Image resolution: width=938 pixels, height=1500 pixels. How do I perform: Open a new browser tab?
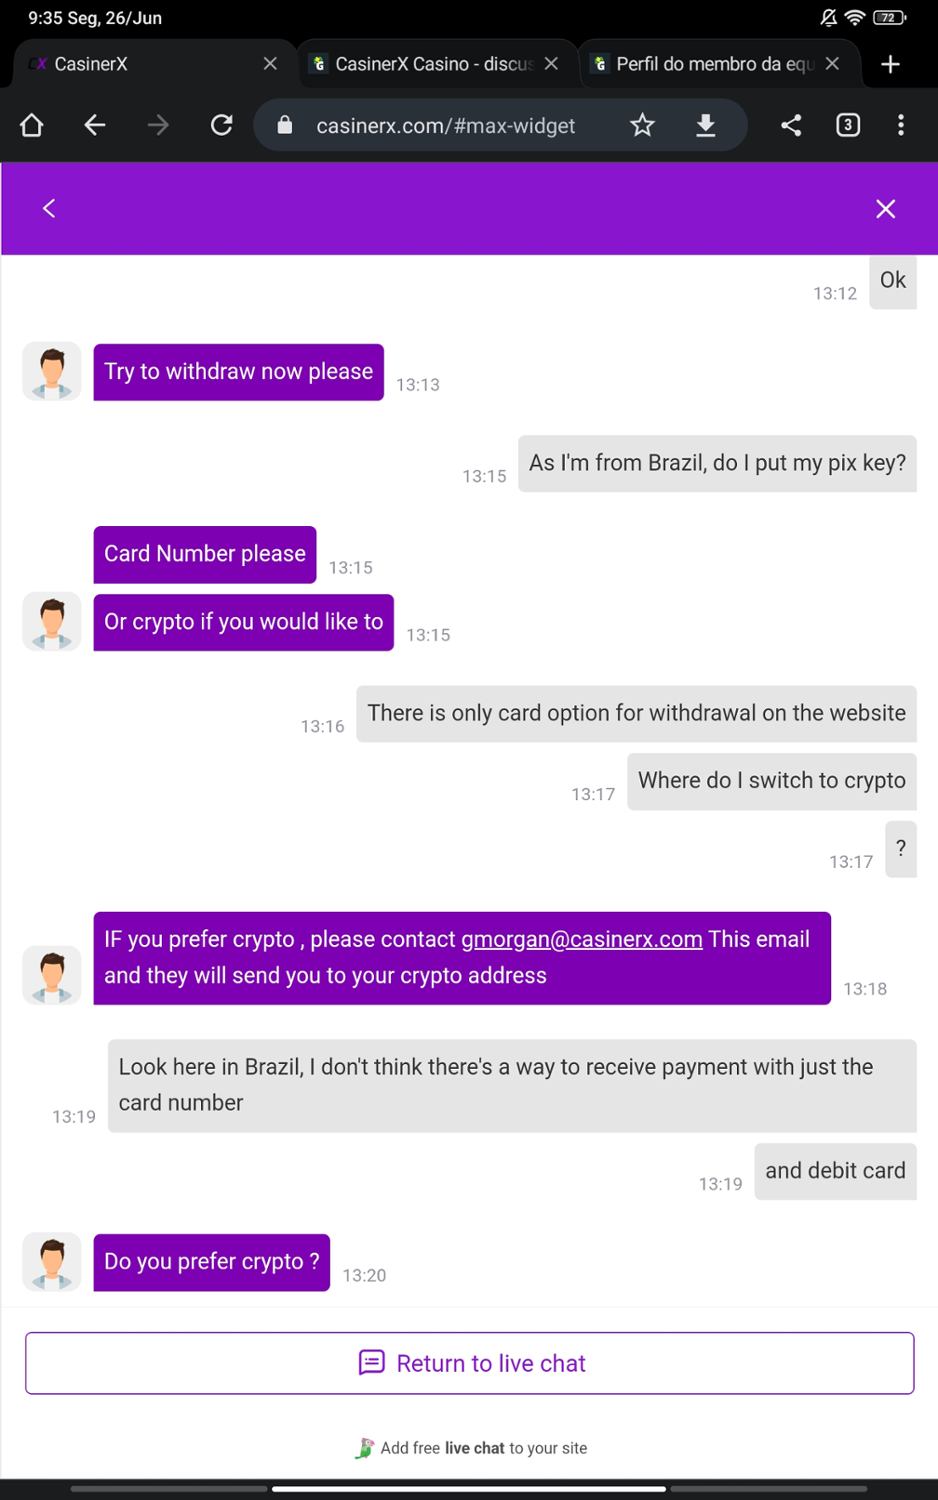(x=890, y=64)
